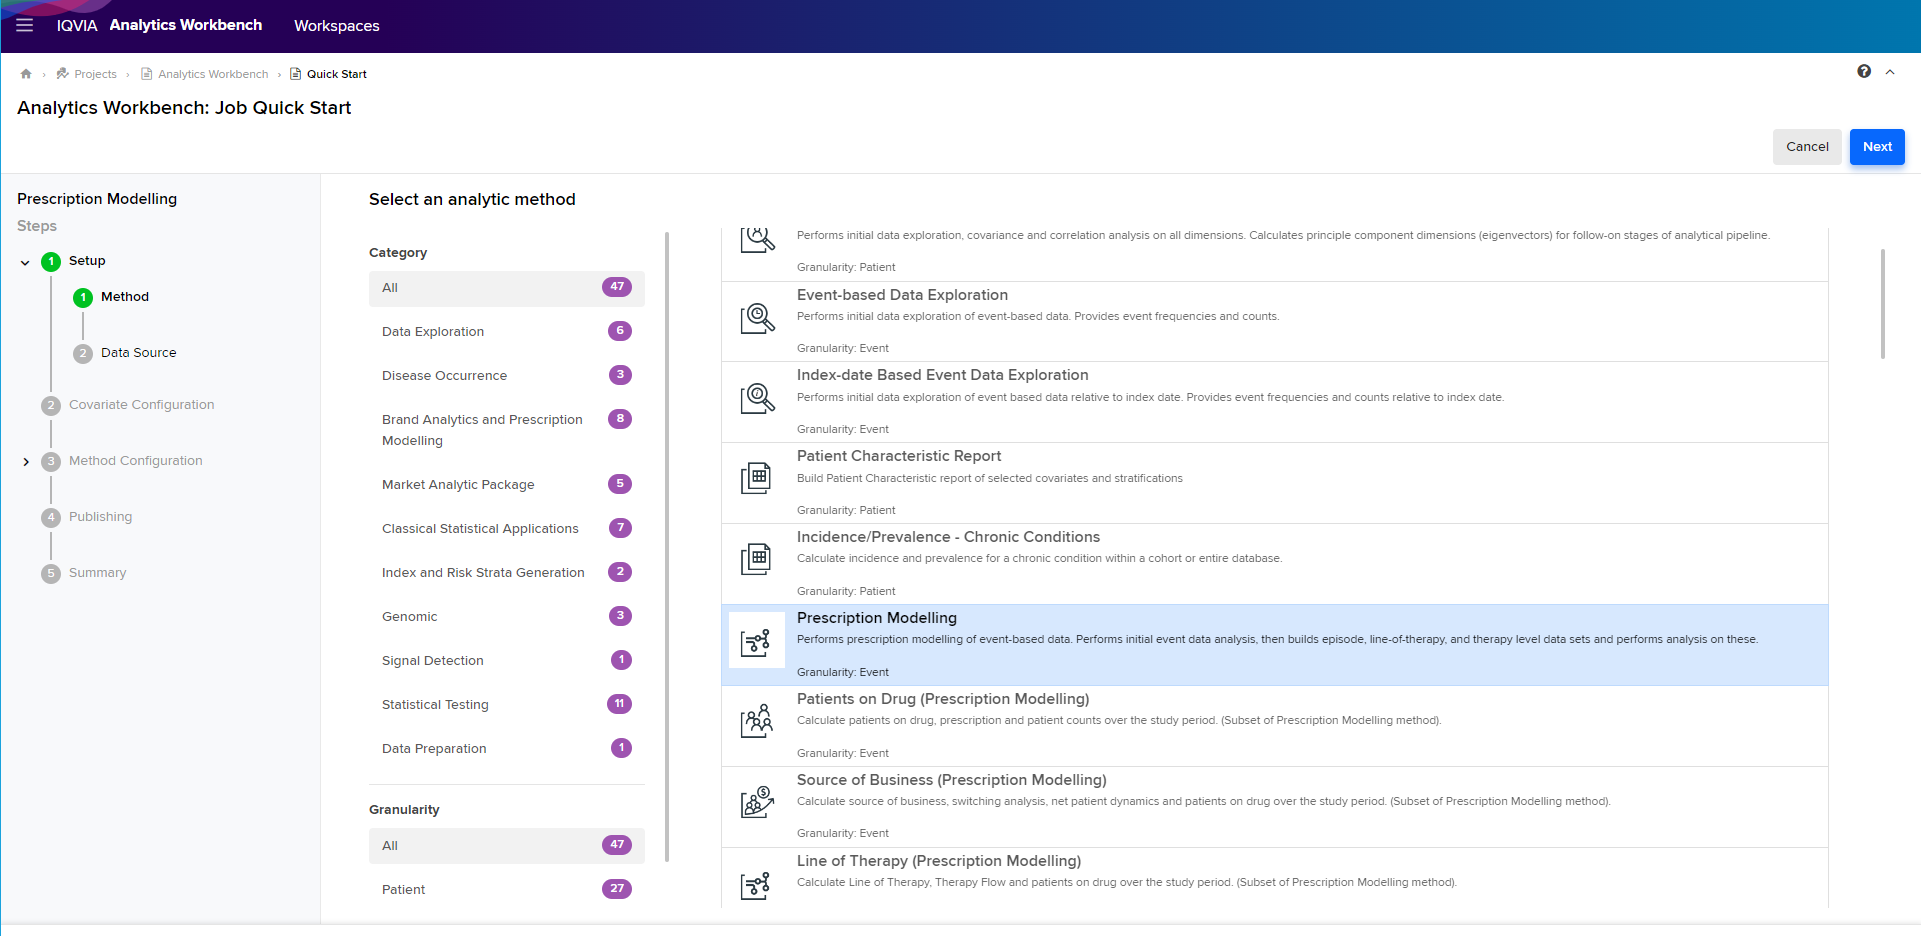Viewport: 1921px width, 936px height.
Task: Click the Publishing step 4 circle
Action: pyautogui.click(x=51, y=518)
